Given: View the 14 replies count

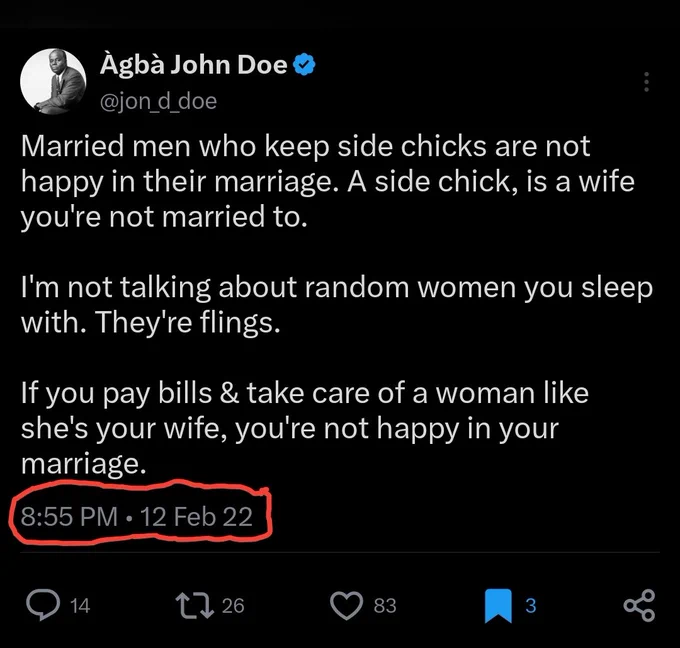Looking at the screenshot, I should [80, 606].
